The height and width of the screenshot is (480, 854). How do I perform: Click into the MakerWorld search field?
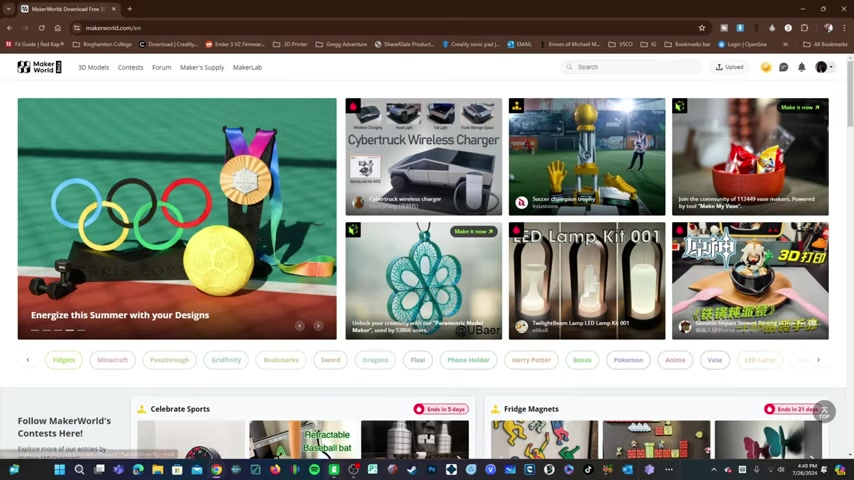pyautogui.click(x=632, y=67)
